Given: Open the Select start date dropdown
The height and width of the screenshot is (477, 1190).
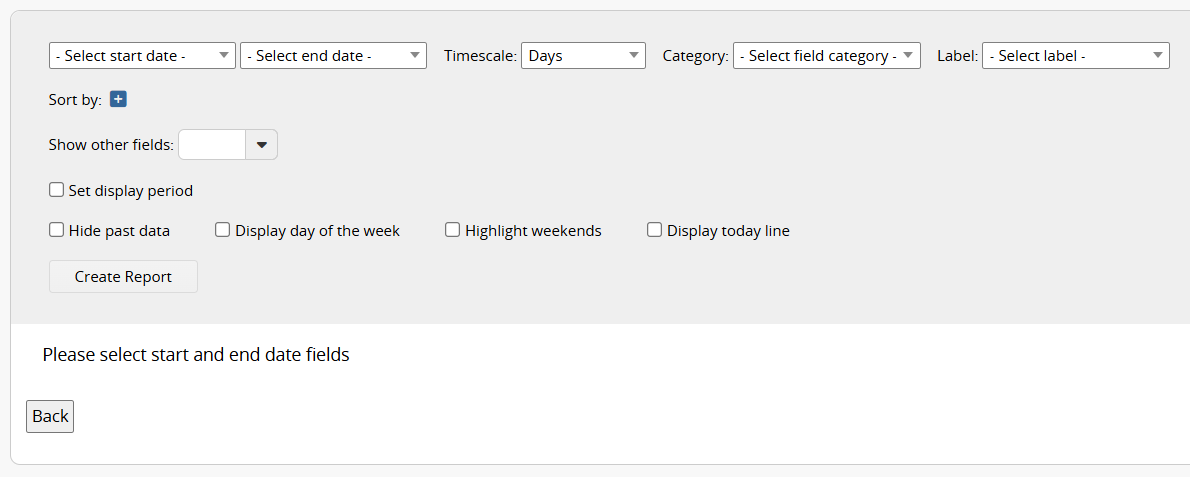Looking at the screenshot, I should [x=142, y=56].
